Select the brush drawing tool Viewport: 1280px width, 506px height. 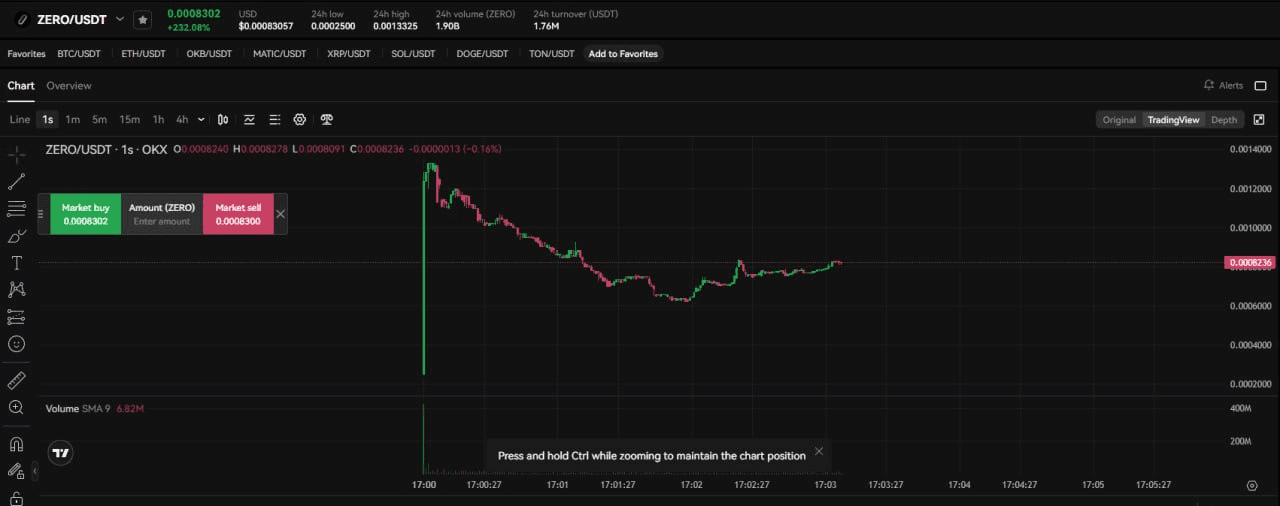click(x=16, y=236)
